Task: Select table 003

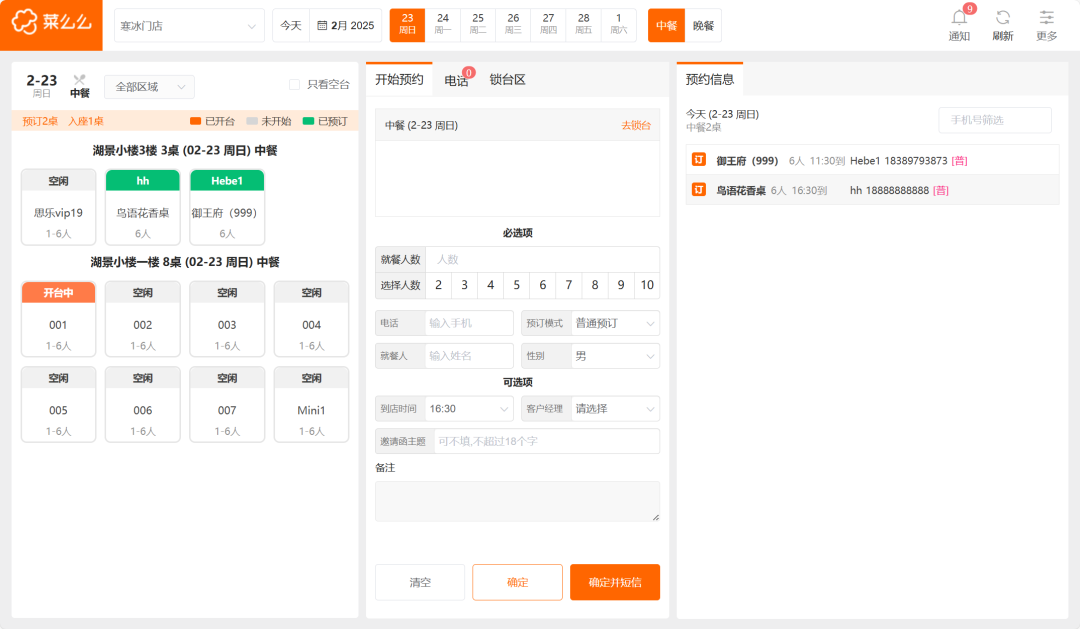Action: click(x=227, y=319)
